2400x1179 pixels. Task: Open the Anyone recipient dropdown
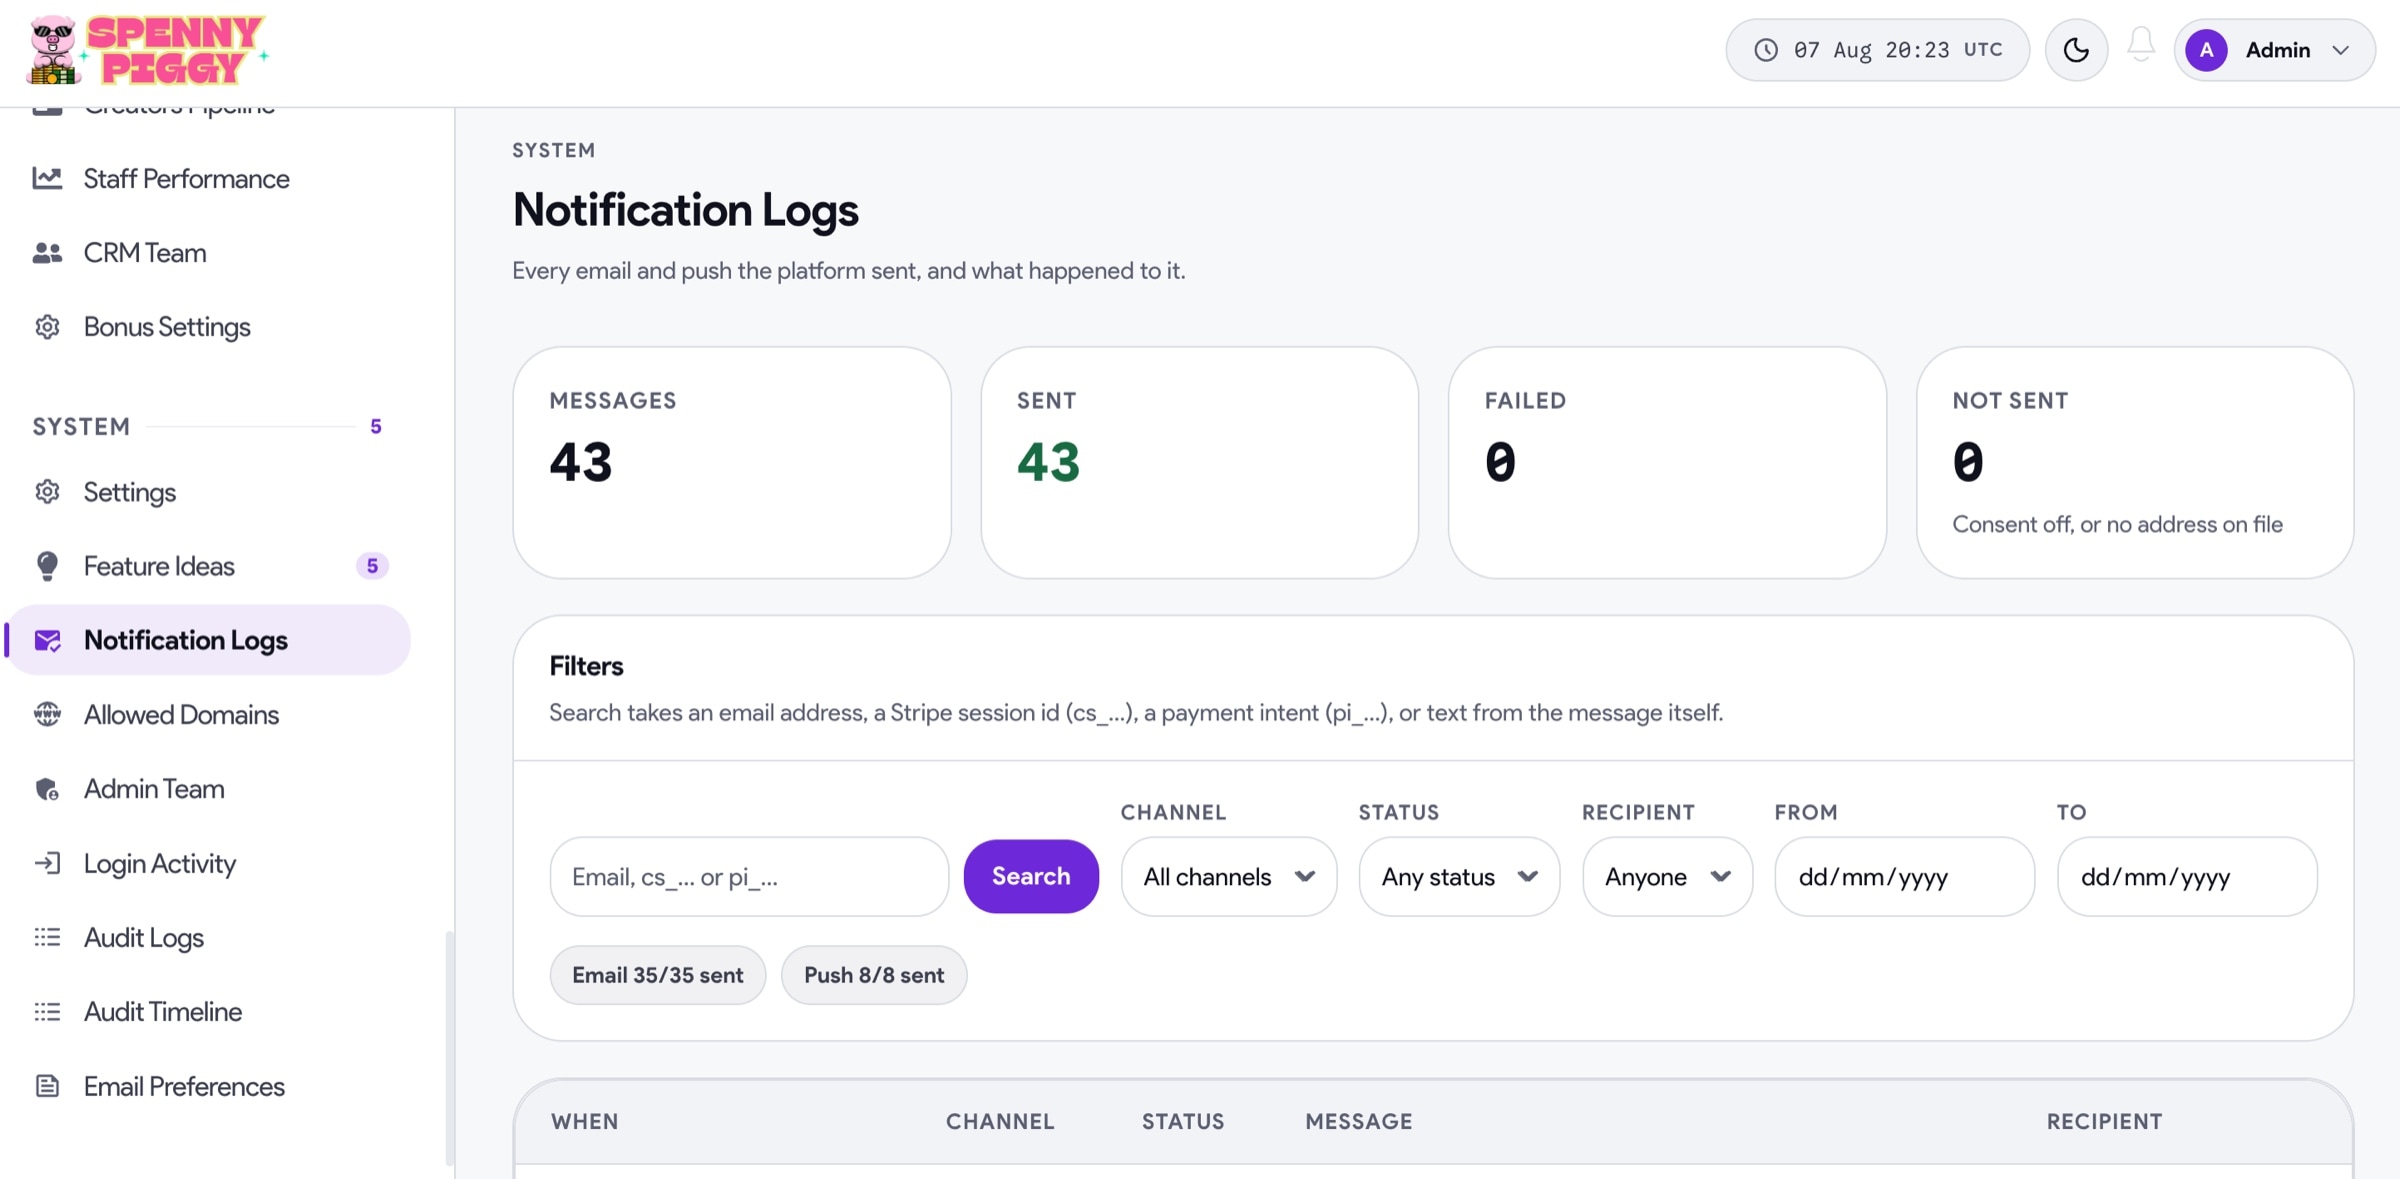click(1667, 877)
